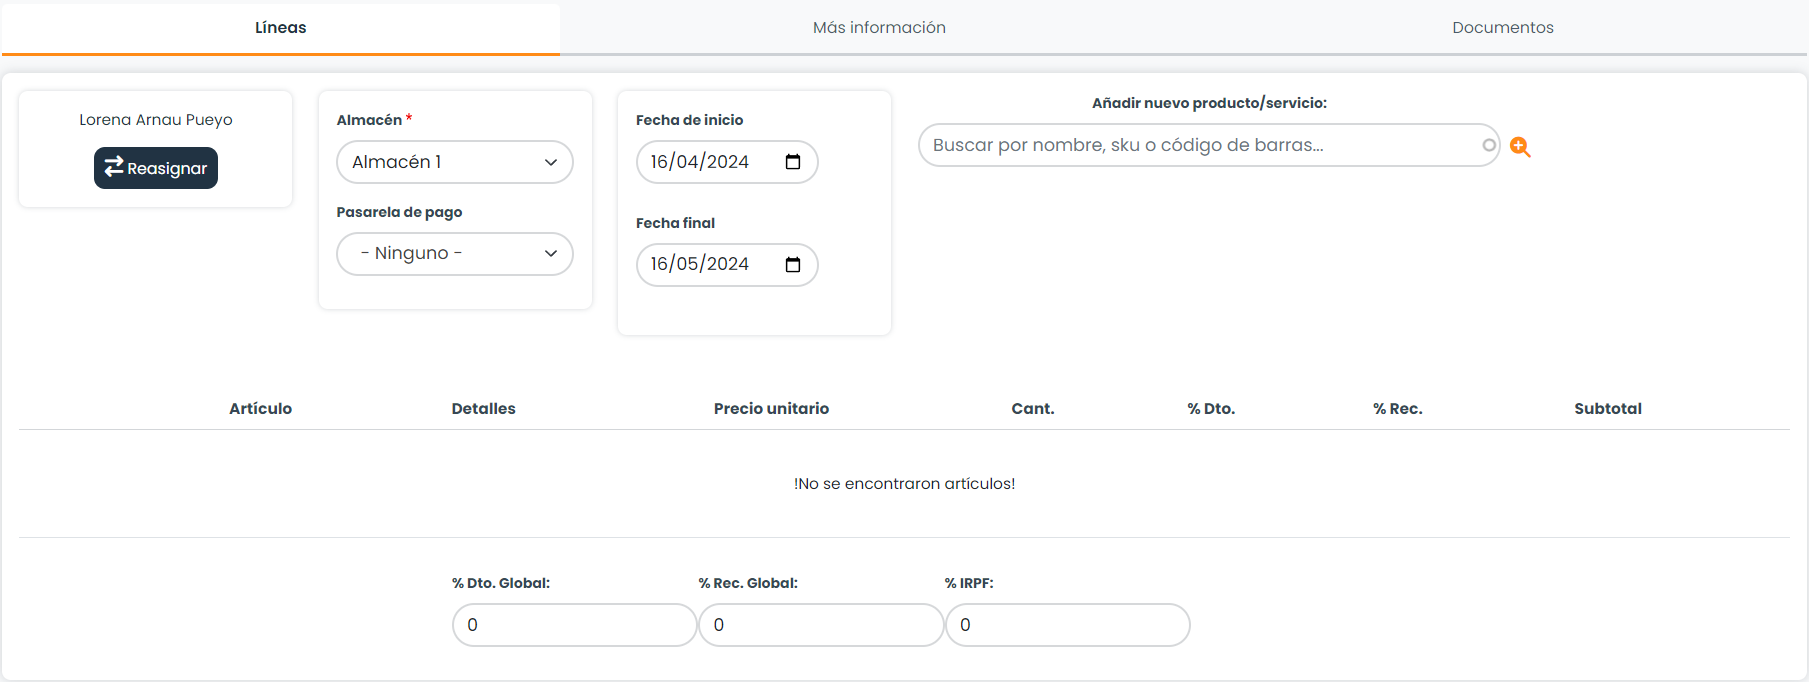Click the % IRPF input field
Viewport: 1809px width, 682px height.
click(x=1067, y=625)
